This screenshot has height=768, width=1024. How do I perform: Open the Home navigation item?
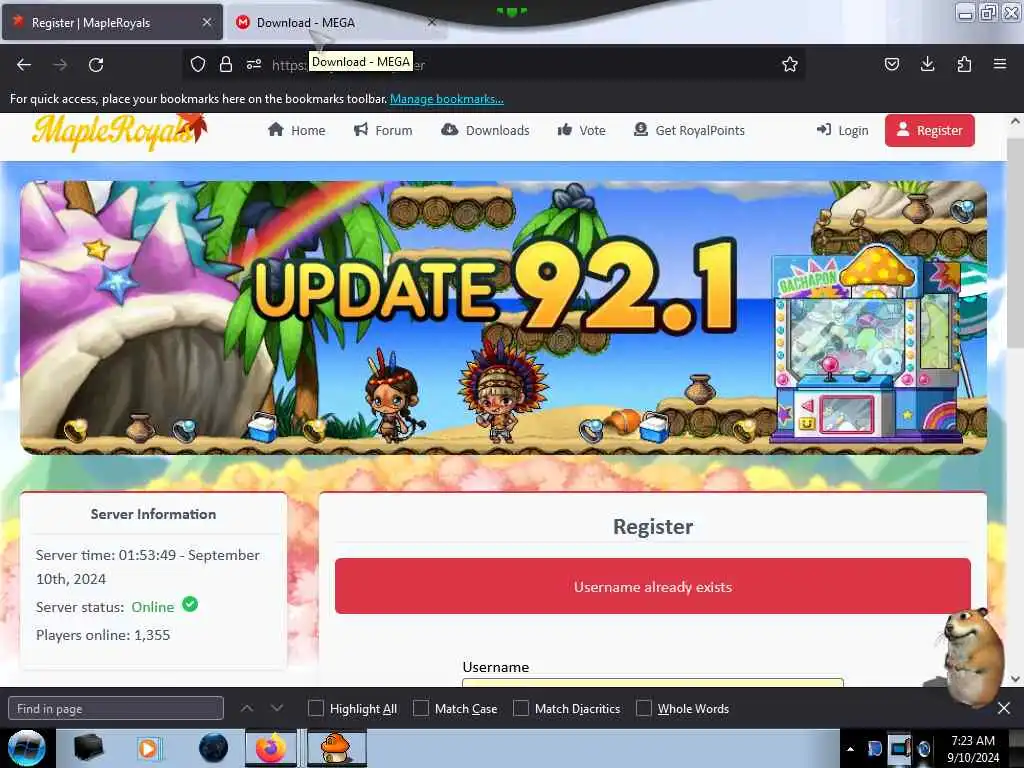(296, 130)
